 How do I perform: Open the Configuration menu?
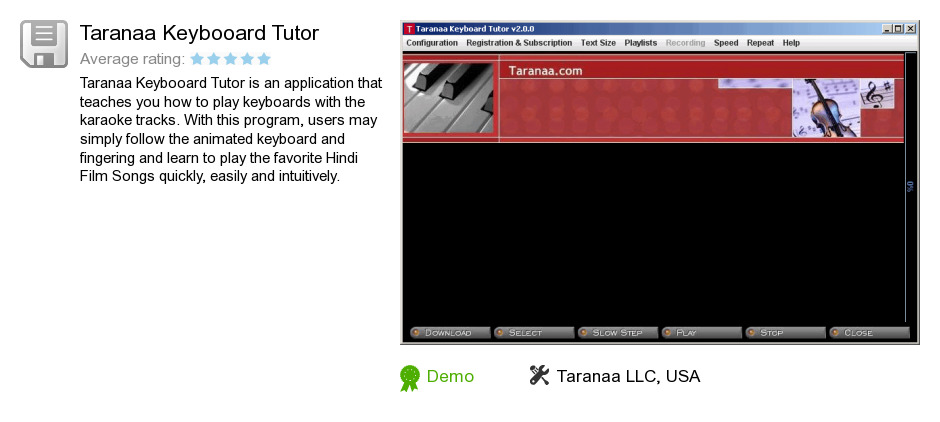(432, 43)
